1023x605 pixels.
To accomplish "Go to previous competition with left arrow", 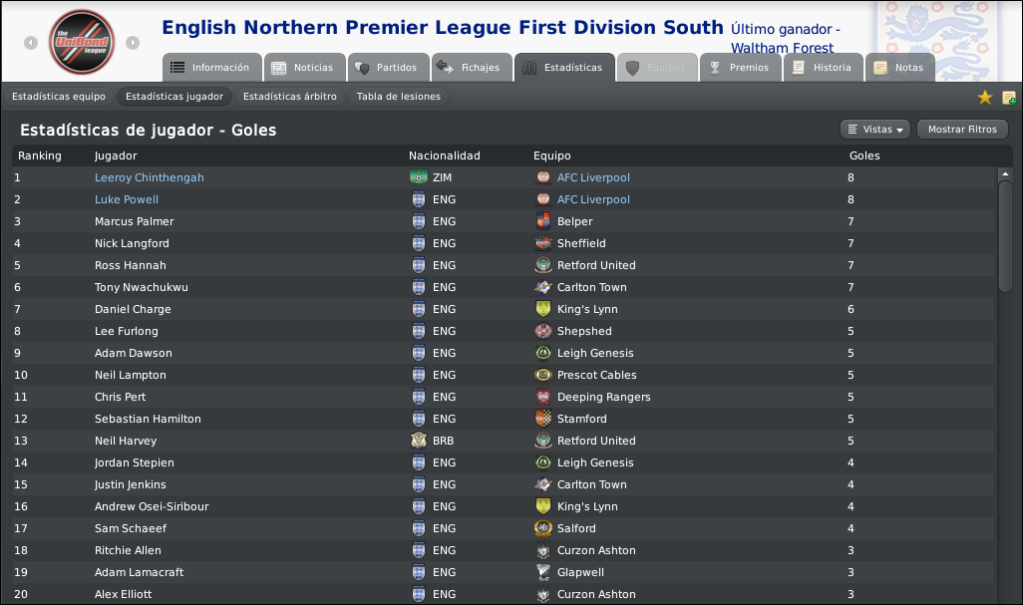I will coord(31,42).
